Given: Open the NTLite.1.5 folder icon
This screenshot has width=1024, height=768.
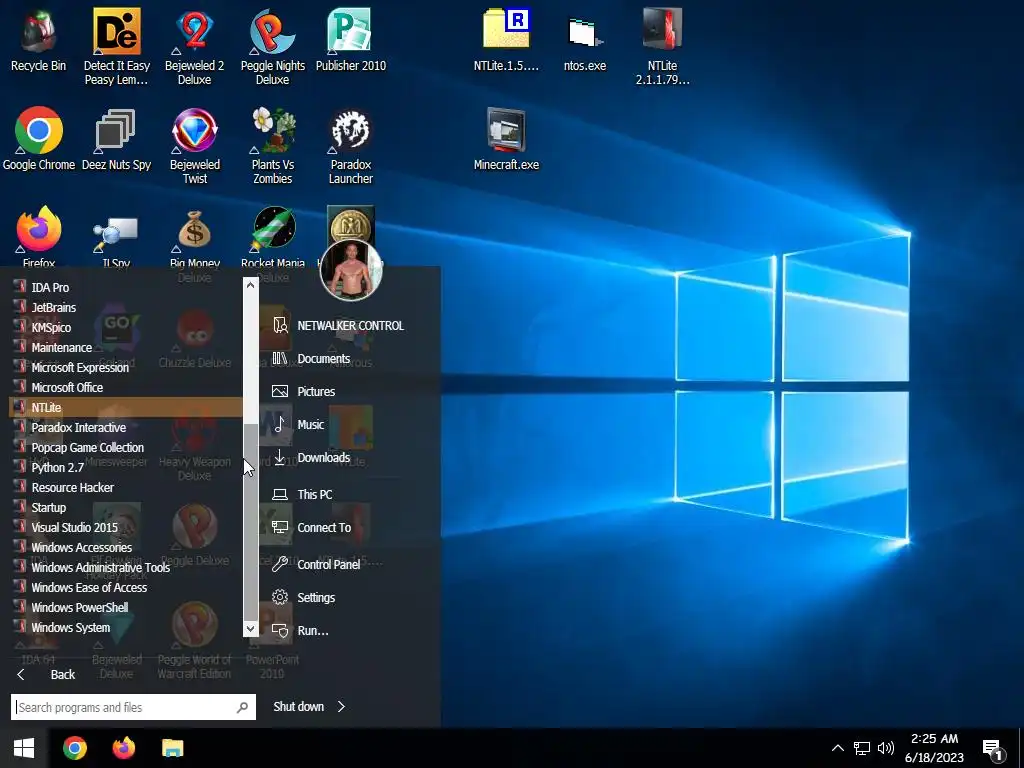Looking at the screenshot, I should (506, 39).
